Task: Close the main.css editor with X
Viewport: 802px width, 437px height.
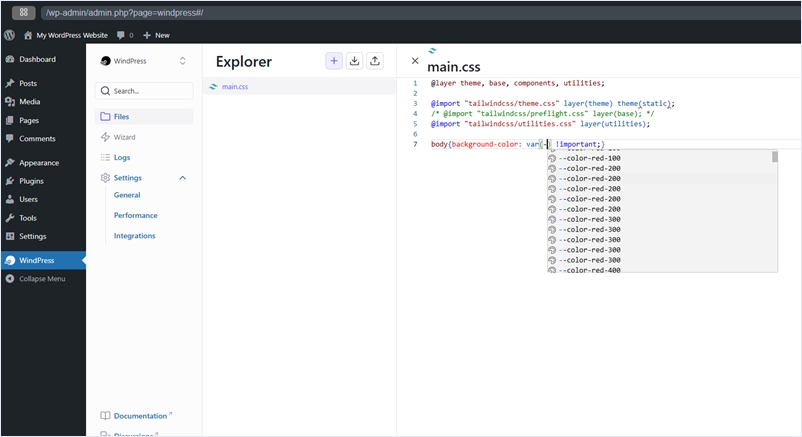Action: tap(415, 61)
